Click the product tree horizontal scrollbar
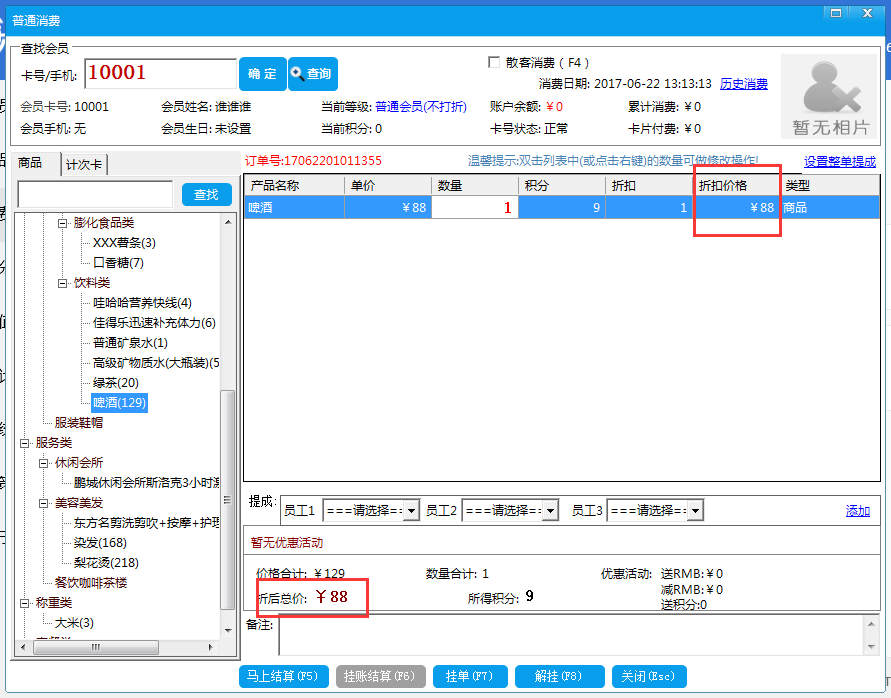The width and height of the screenshot is (891, 698). 95,649
